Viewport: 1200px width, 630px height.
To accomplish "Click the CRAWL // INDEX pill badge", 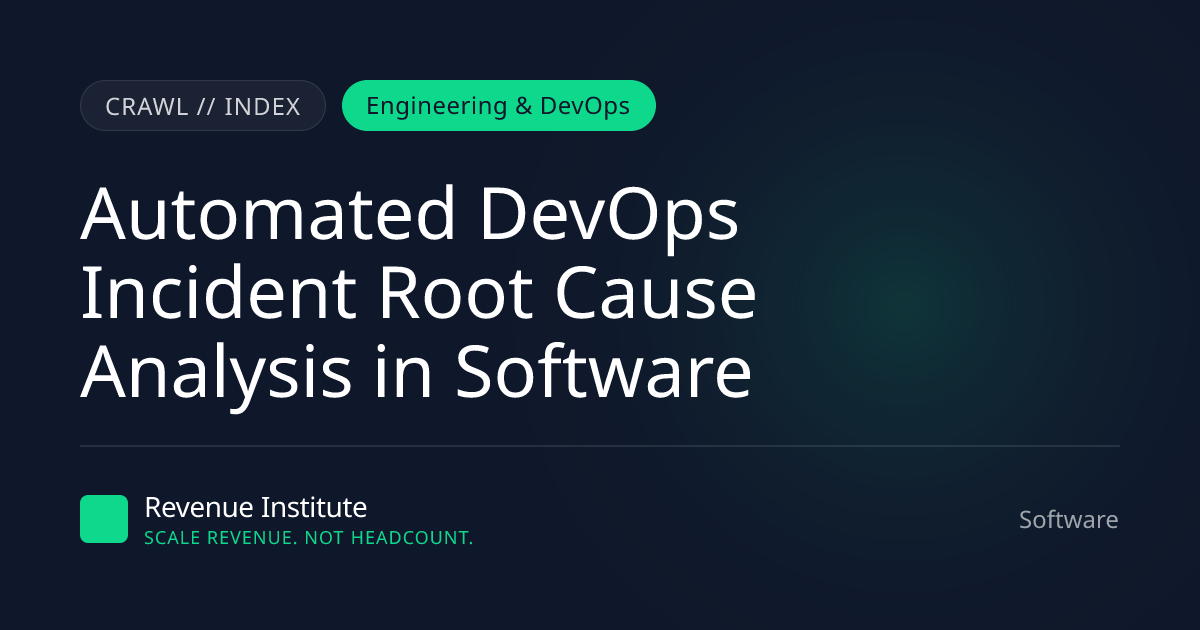I will (203, 106).
